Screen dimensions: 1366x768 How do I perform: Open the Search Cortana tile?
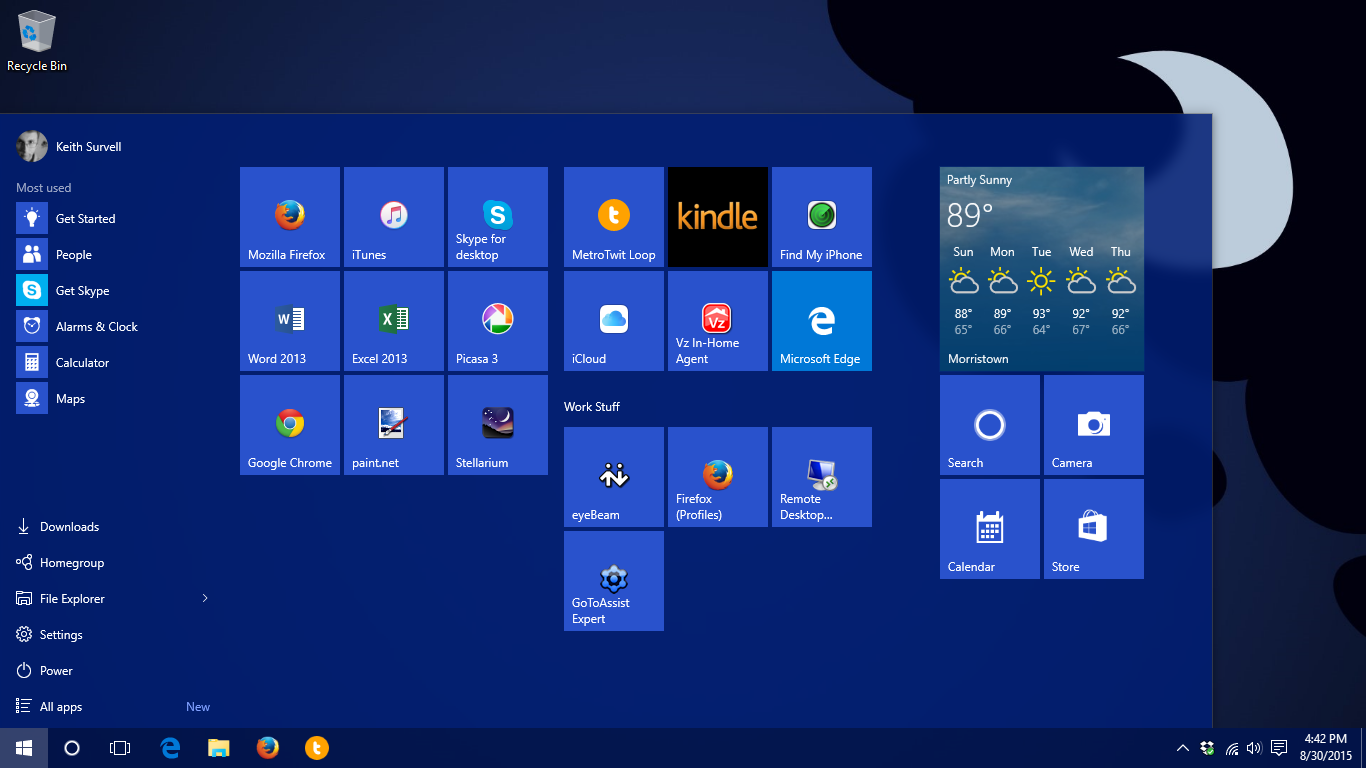click(990, 425)
